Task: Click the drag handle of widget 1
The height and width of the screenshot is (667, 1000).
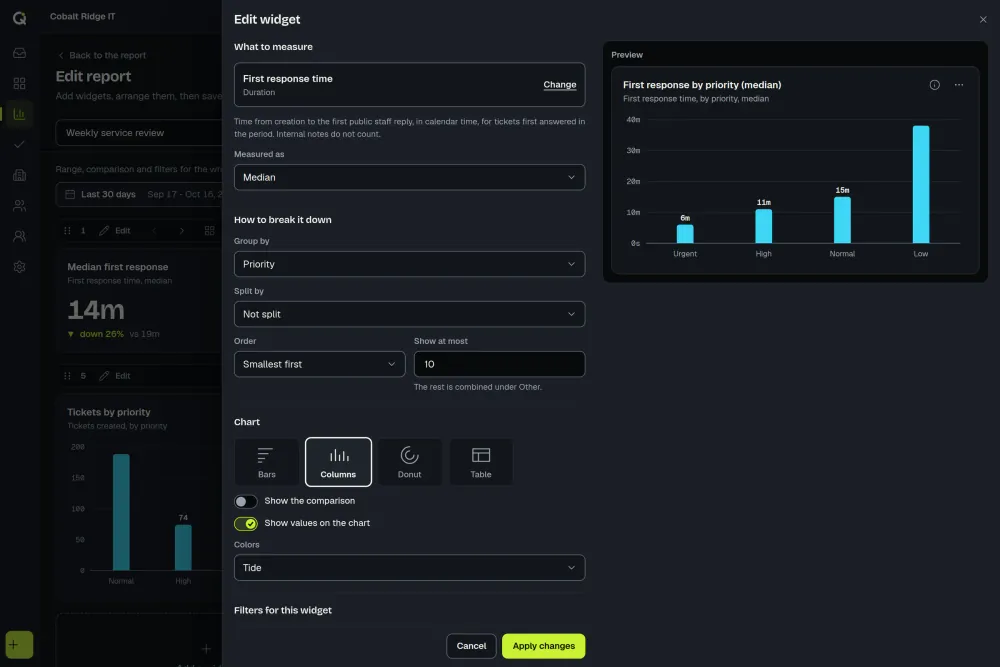Action: click(x=67, y=231)
